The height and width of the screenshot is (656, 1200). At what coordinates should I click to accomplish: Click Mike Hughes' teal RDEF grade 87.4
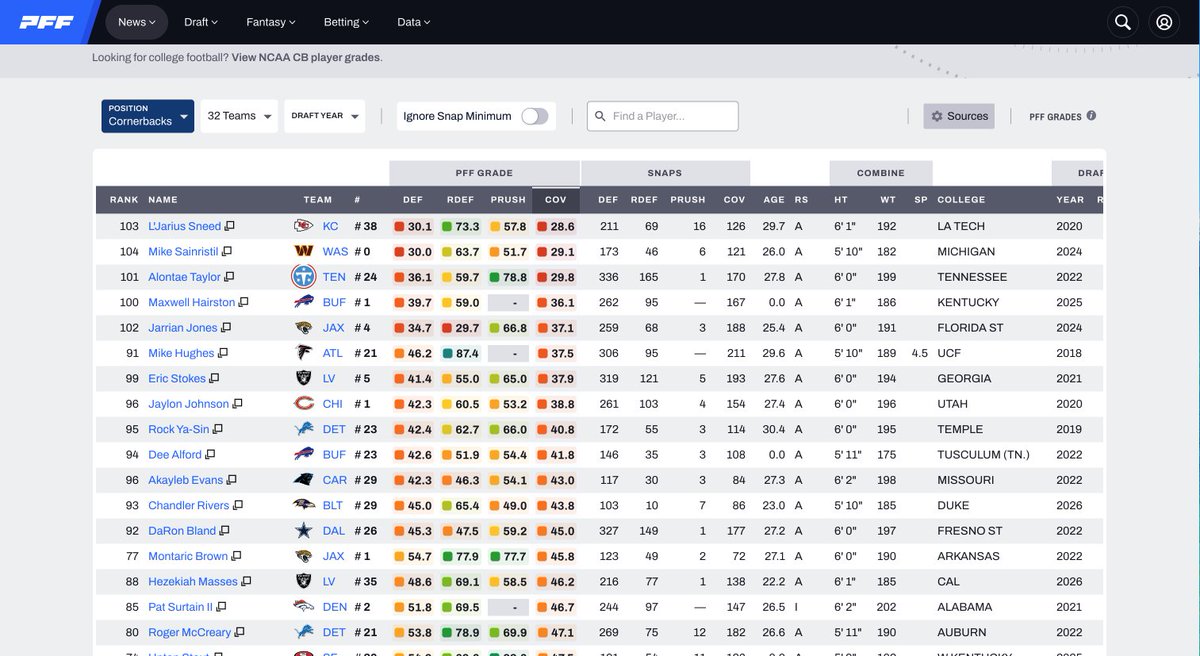461,353
